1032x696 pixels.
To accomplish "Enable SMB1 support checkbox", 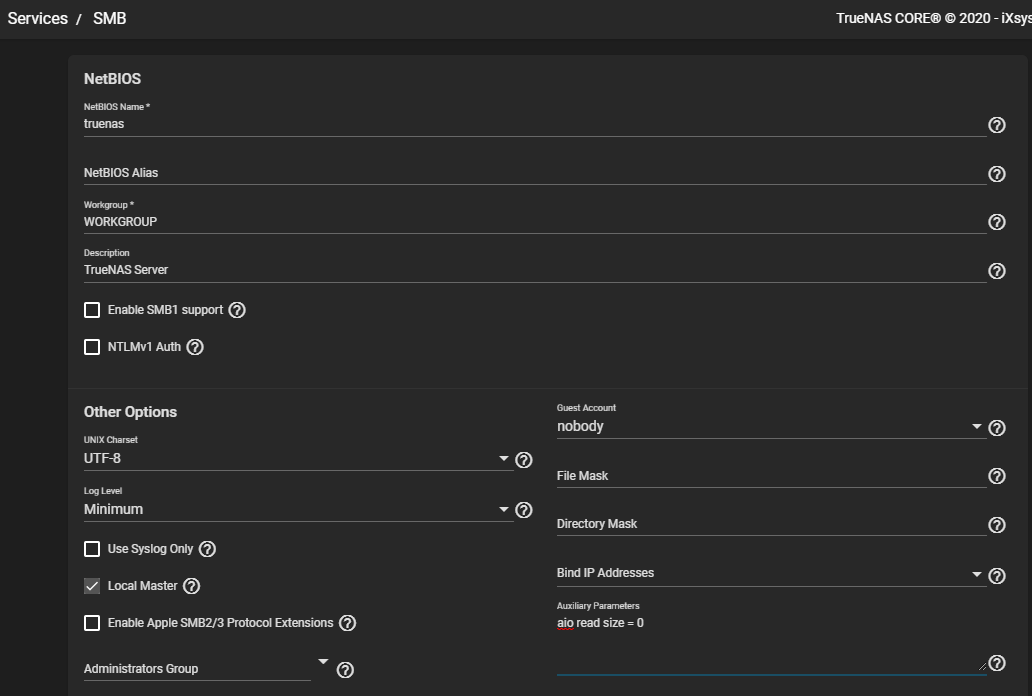I will coord(92,310).
